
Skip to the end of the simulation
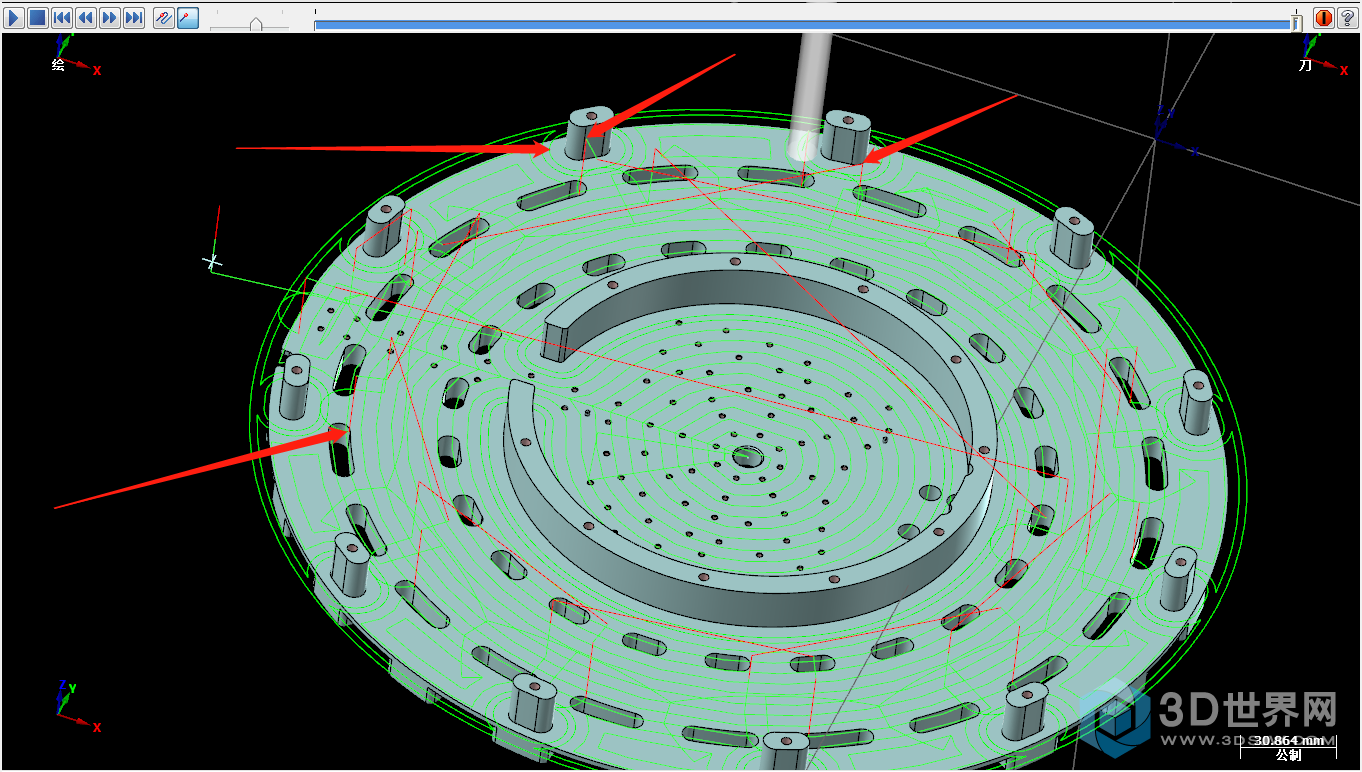point(134,17)
